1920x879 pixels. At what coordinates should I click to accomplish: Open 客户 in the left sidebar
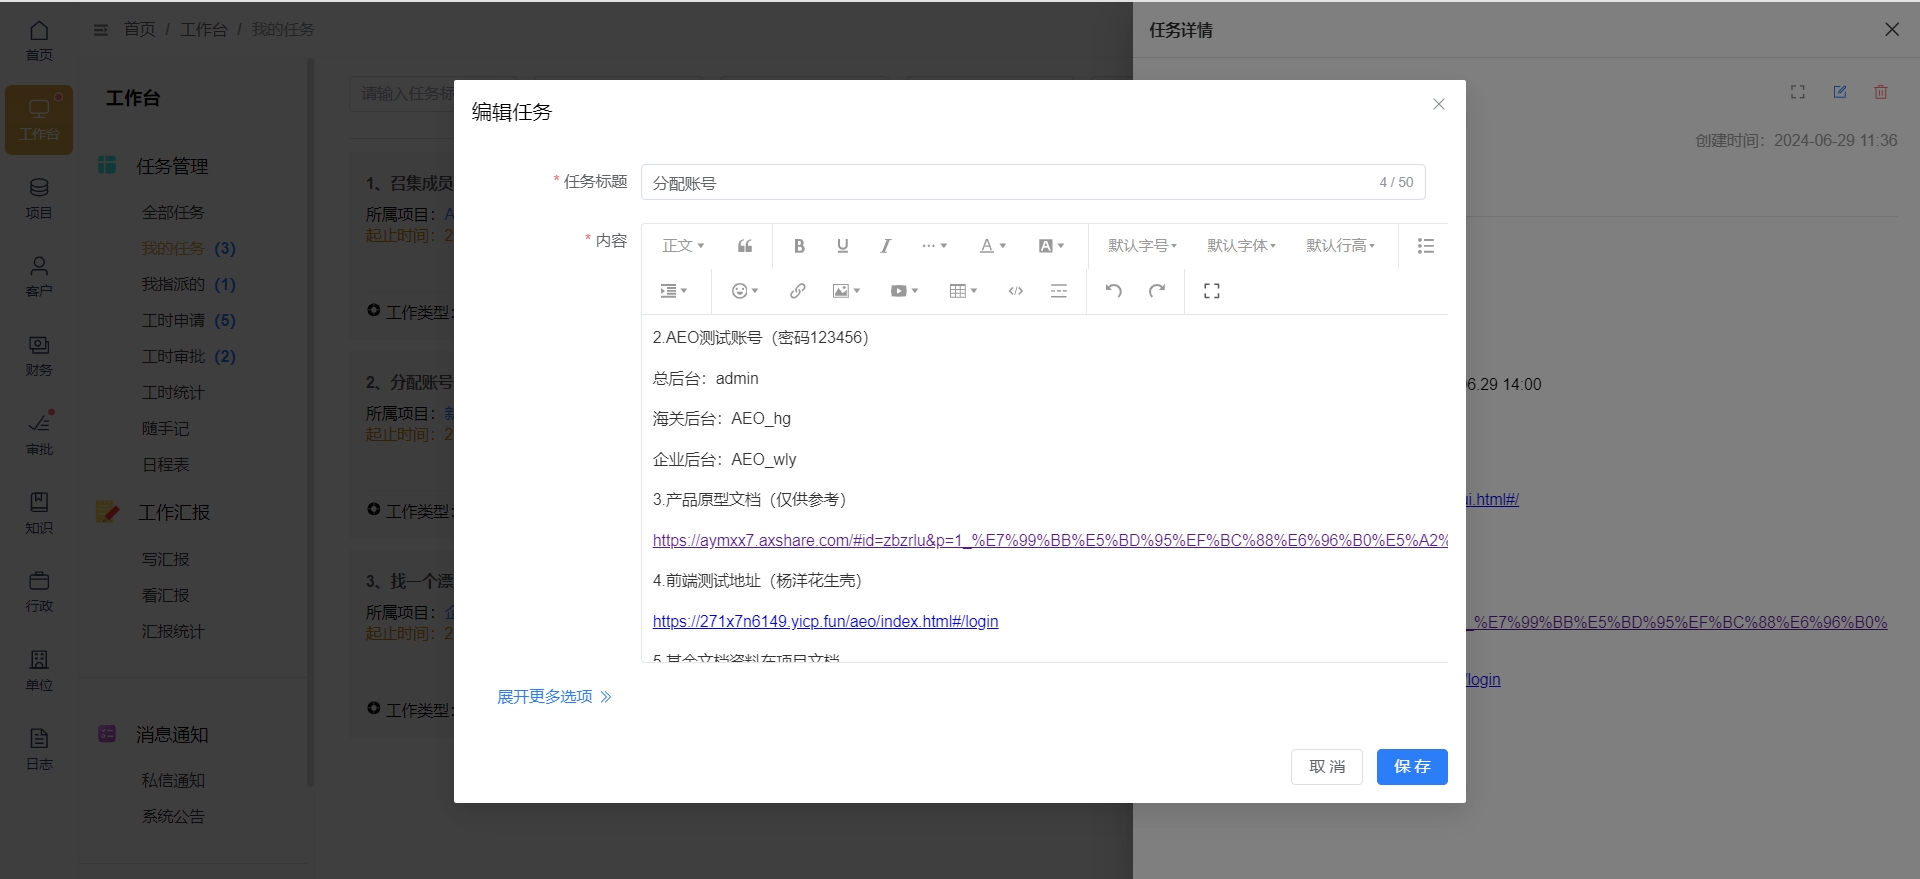[39, 277]
